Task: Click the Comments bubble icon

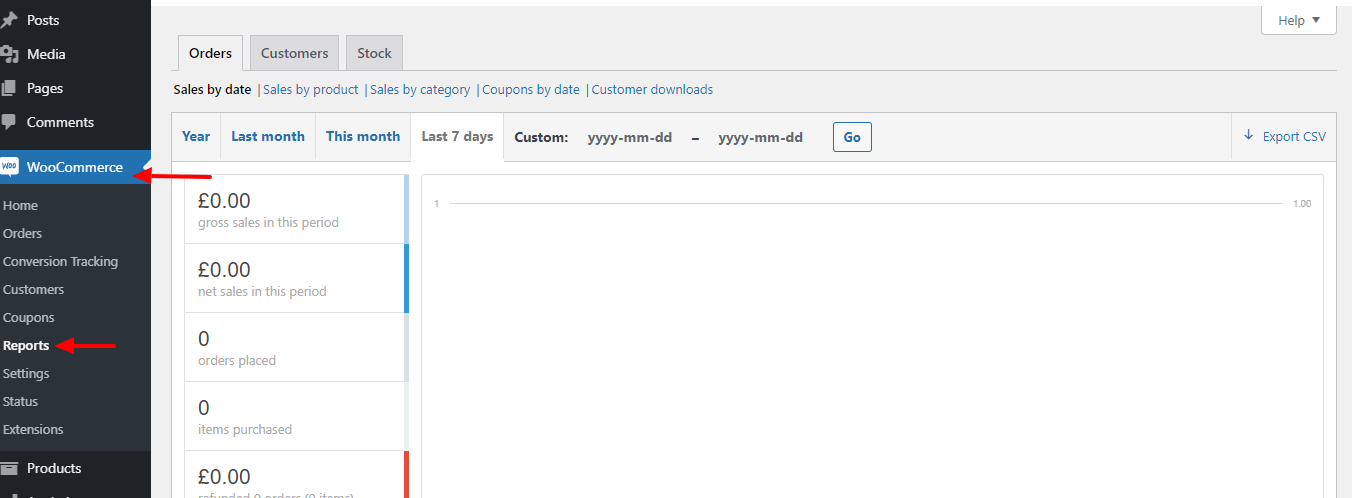Action: (x=9, y=122)
